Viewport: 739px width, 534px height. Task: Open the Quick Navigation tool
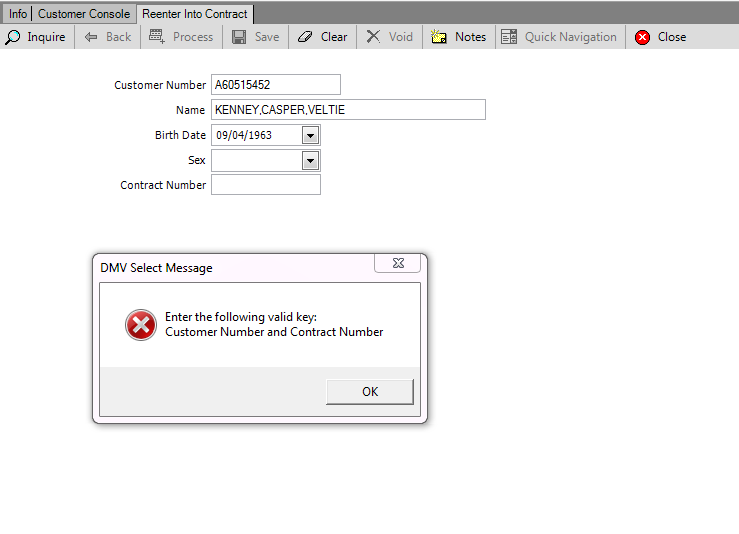point(509,37)
